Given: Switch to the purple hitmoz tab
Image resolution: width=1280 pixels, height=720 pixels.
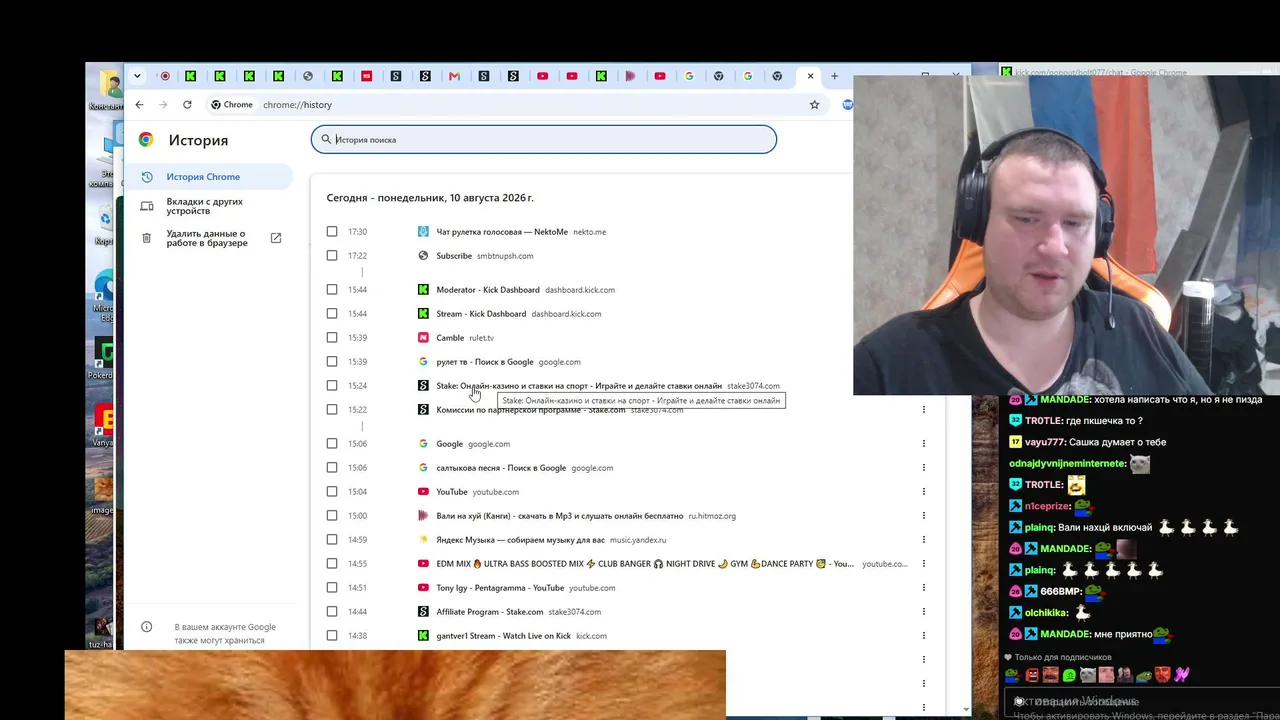Looking at the screenshot, I should point(630,76).
